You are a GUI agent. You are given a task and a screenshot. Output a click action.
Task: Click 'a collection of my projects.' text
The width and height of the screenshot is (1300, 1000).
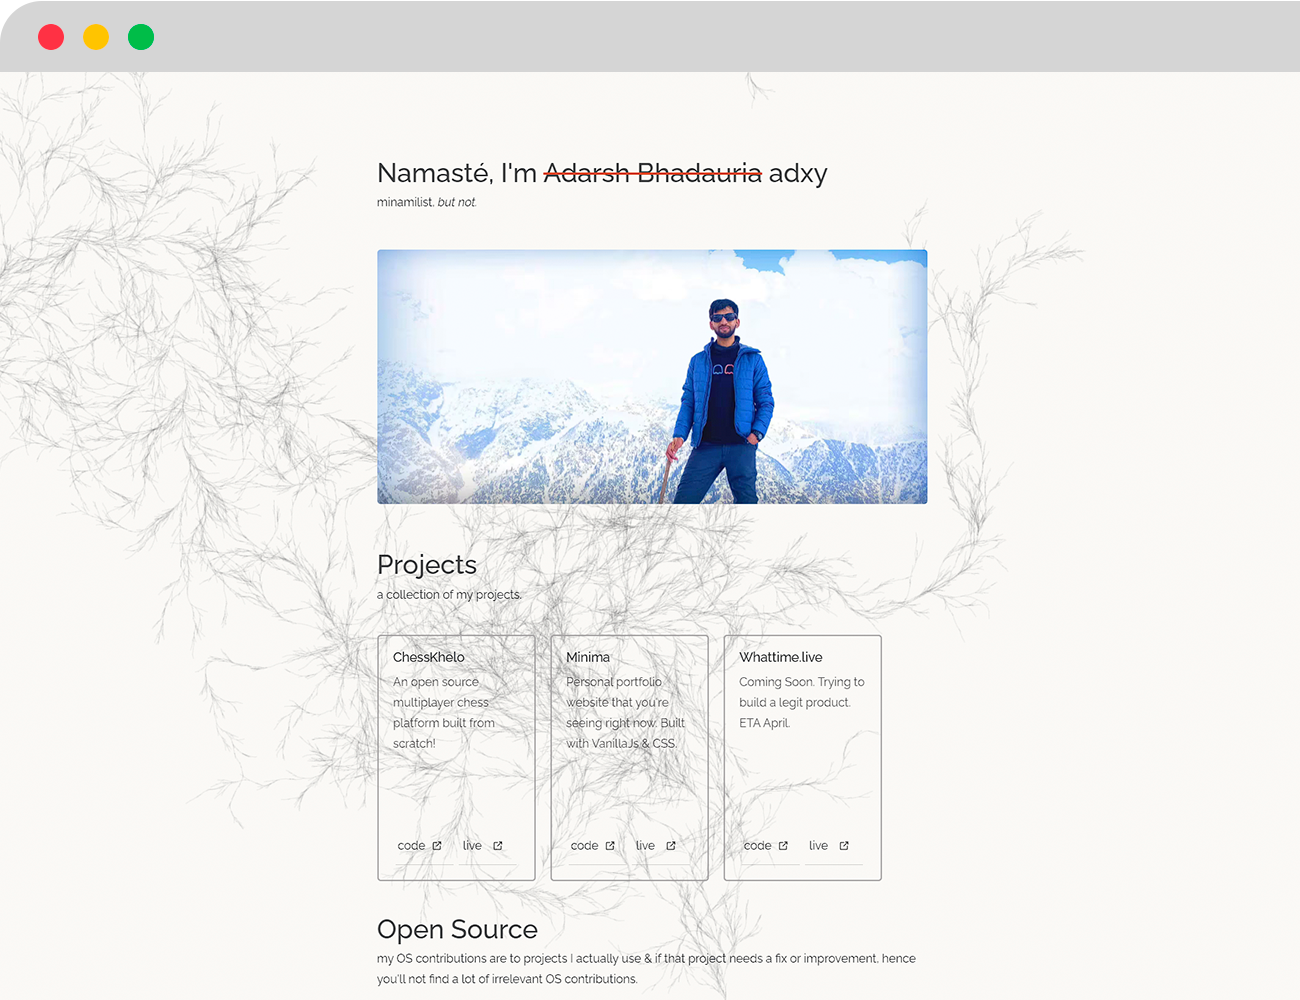click(x=449, y=595)
